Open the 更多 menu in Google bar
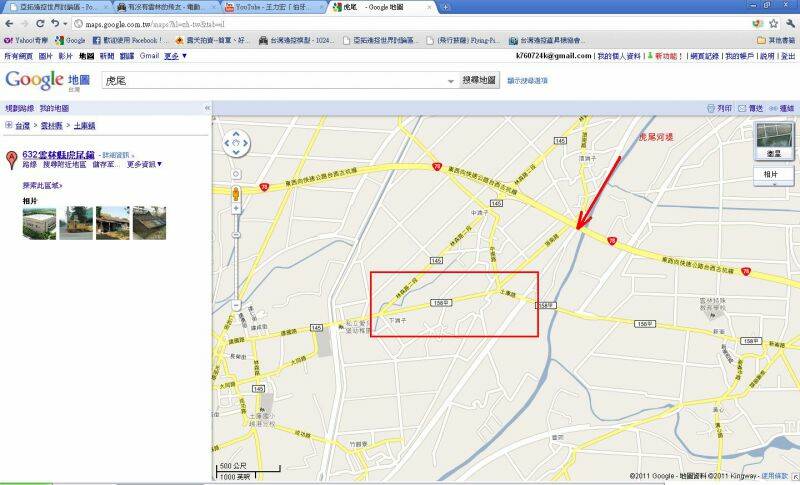 pyautogui.click(x=175, y=56)
